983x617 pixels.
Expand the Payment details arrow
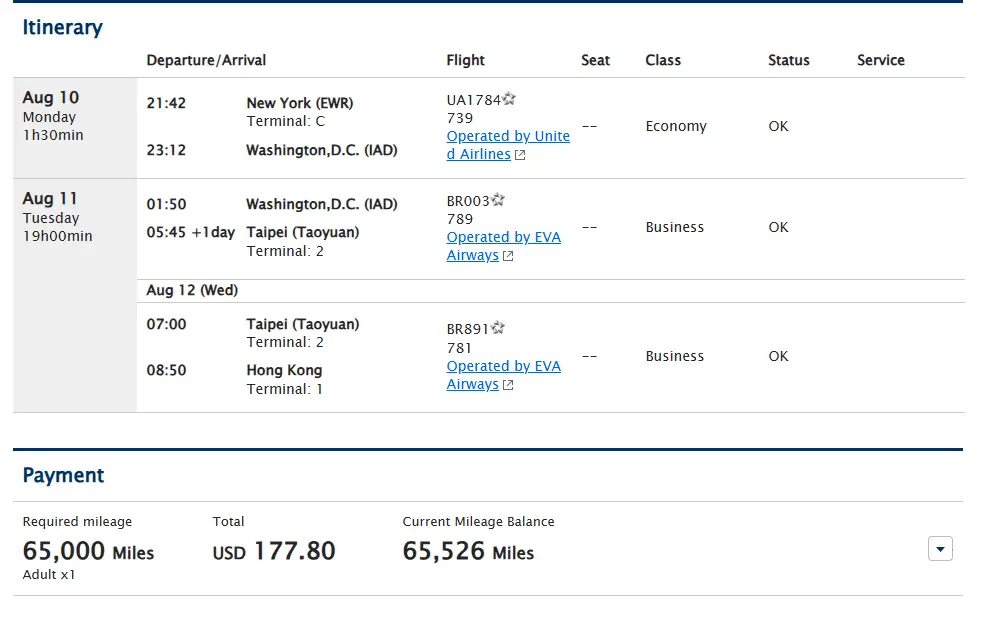(x=940, y=549)
